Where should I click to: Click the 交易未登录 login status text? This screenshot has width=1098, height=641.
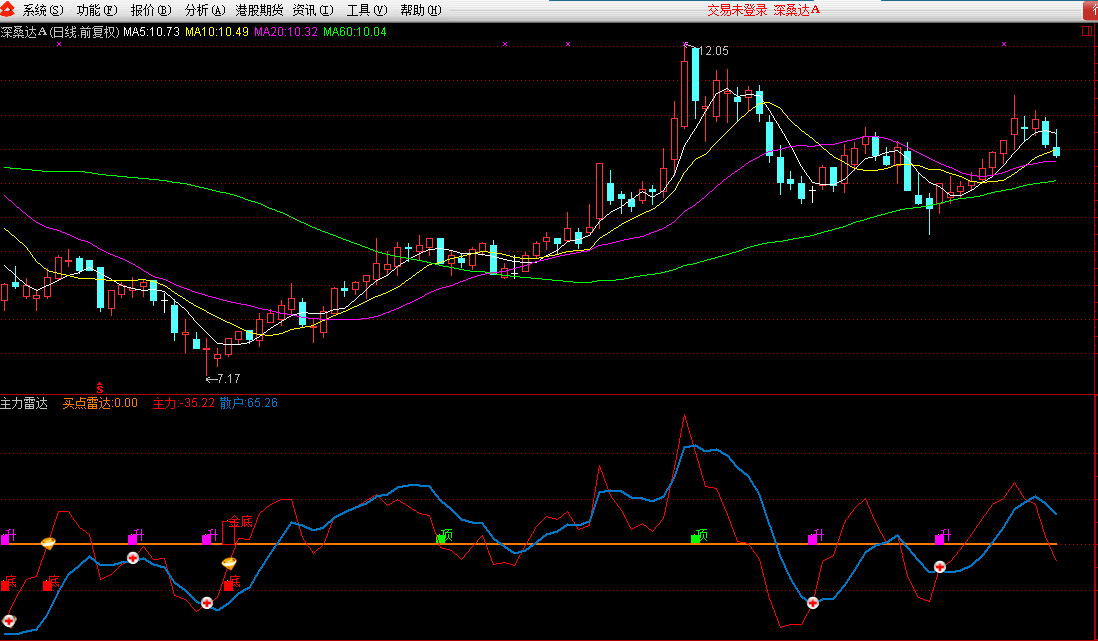click(737, 10)
